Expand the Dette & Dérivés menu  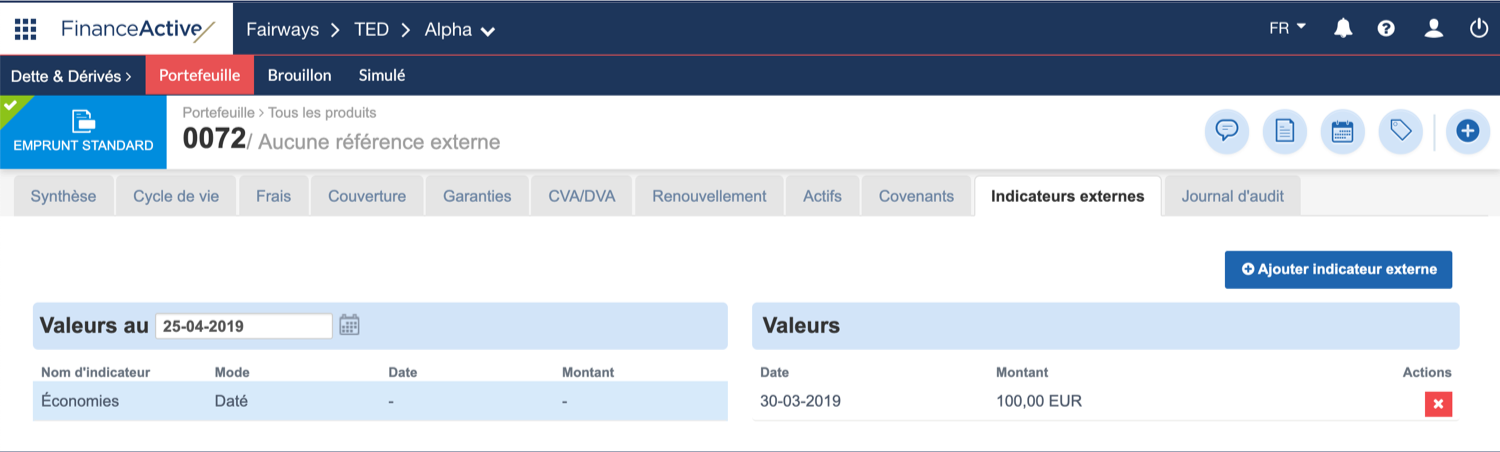(72, 76)
